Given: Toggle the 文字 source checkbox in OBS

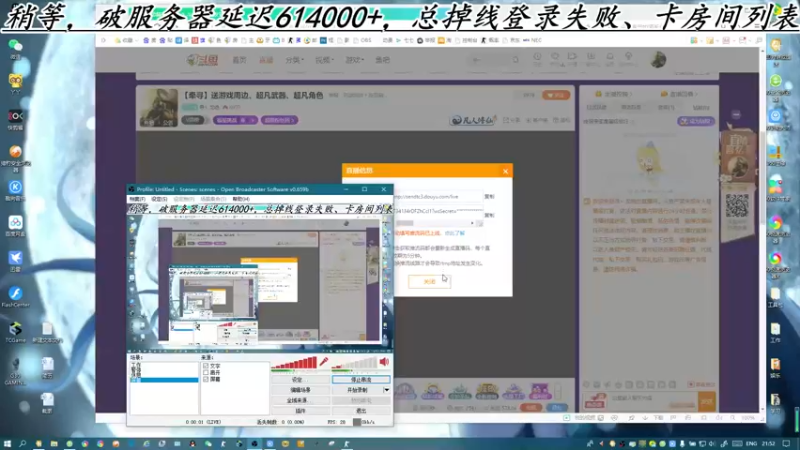Looking at the screenshot, I should [x=206, y=366].
